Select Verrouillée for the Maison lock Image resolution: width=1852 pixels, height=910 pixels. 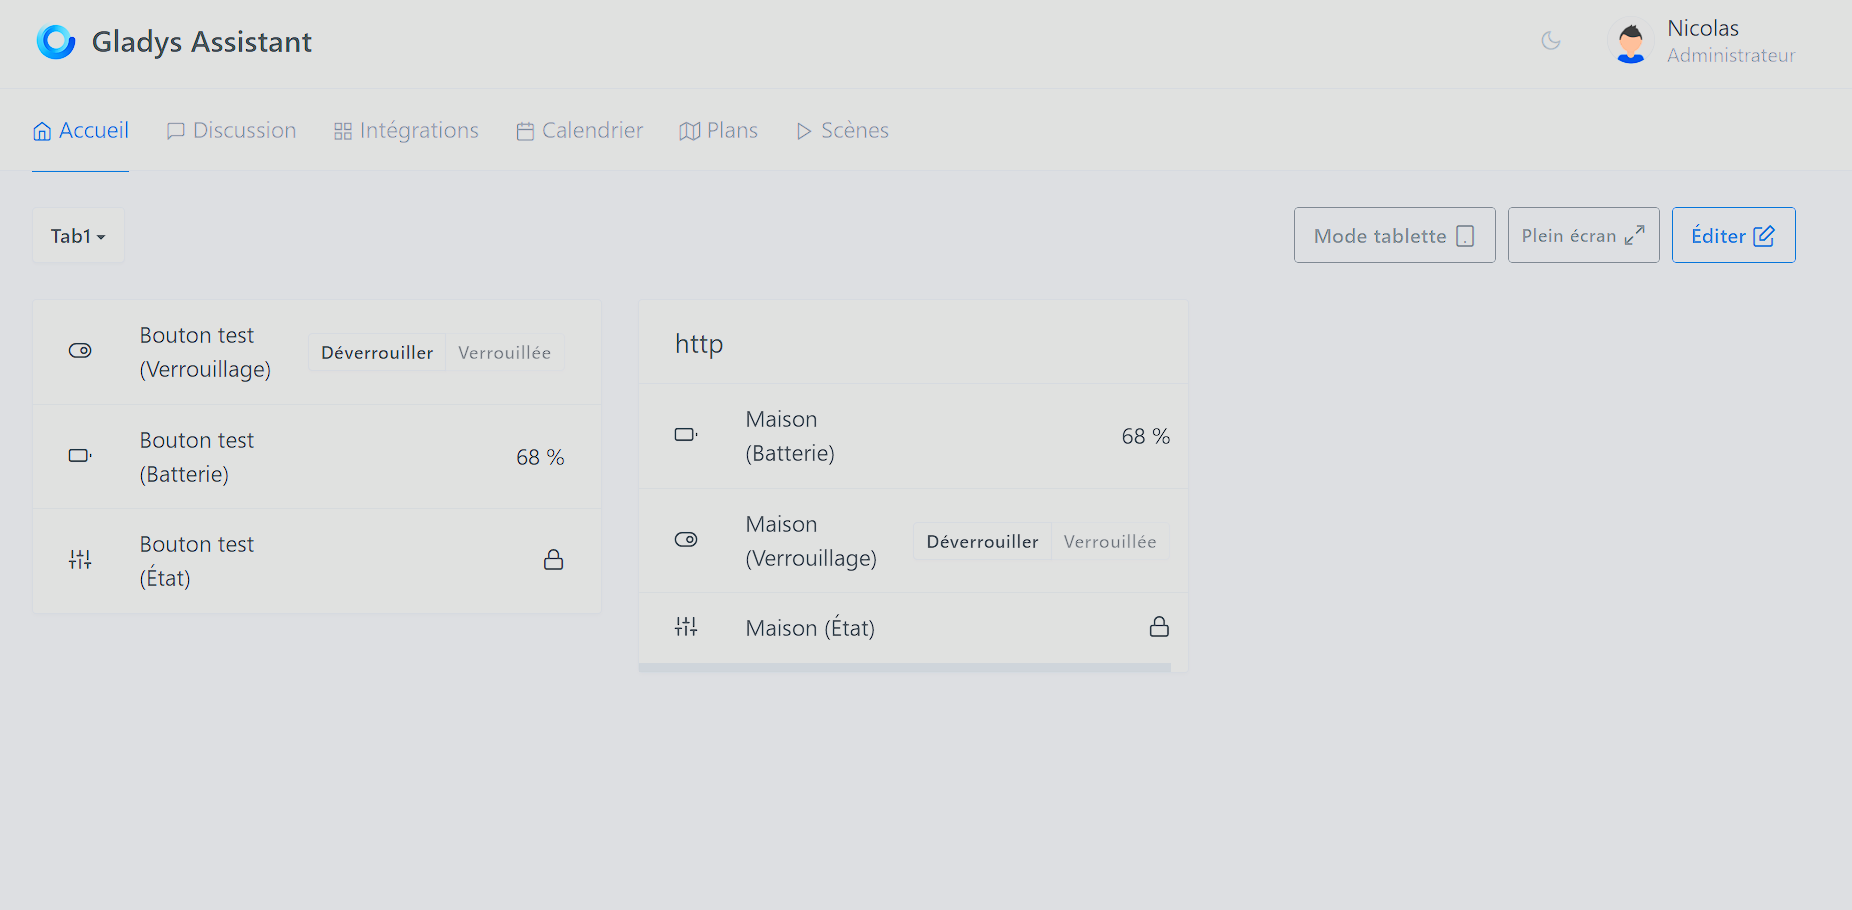(1110, 541)
